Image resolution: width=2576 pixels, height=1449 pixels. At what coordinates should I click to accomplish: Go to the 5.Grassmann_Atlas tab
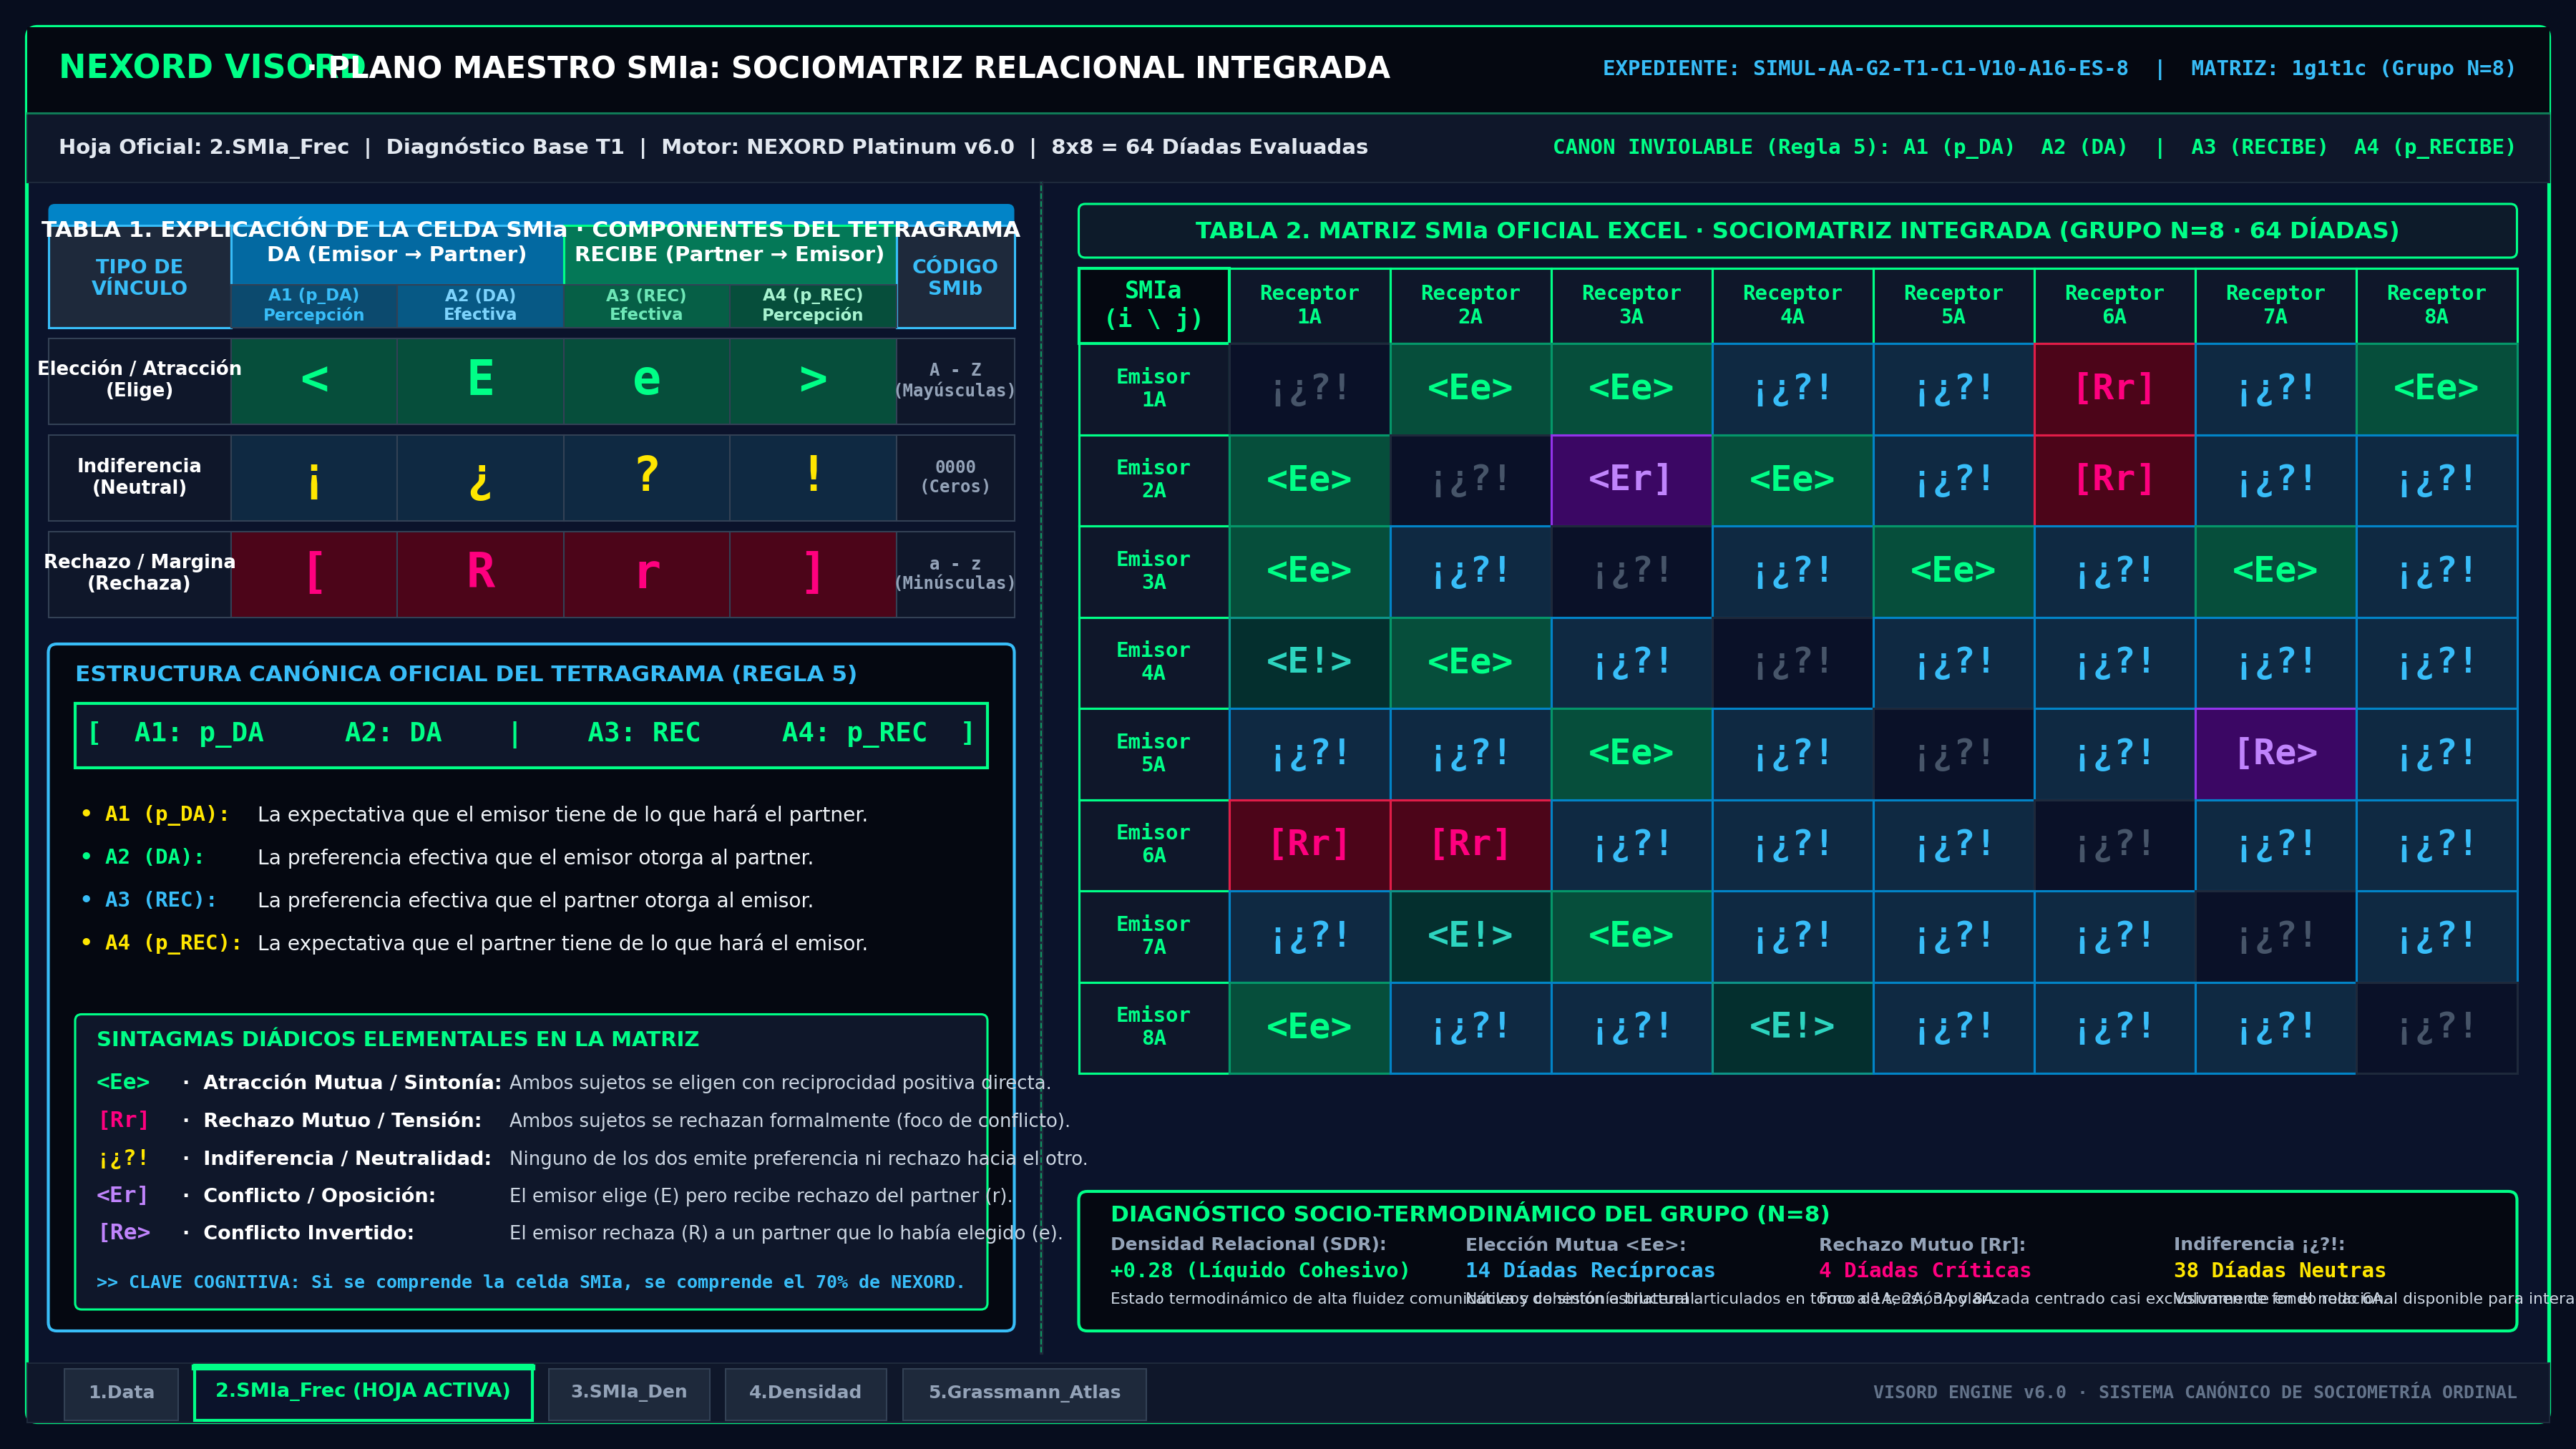click(1024, 1393)
